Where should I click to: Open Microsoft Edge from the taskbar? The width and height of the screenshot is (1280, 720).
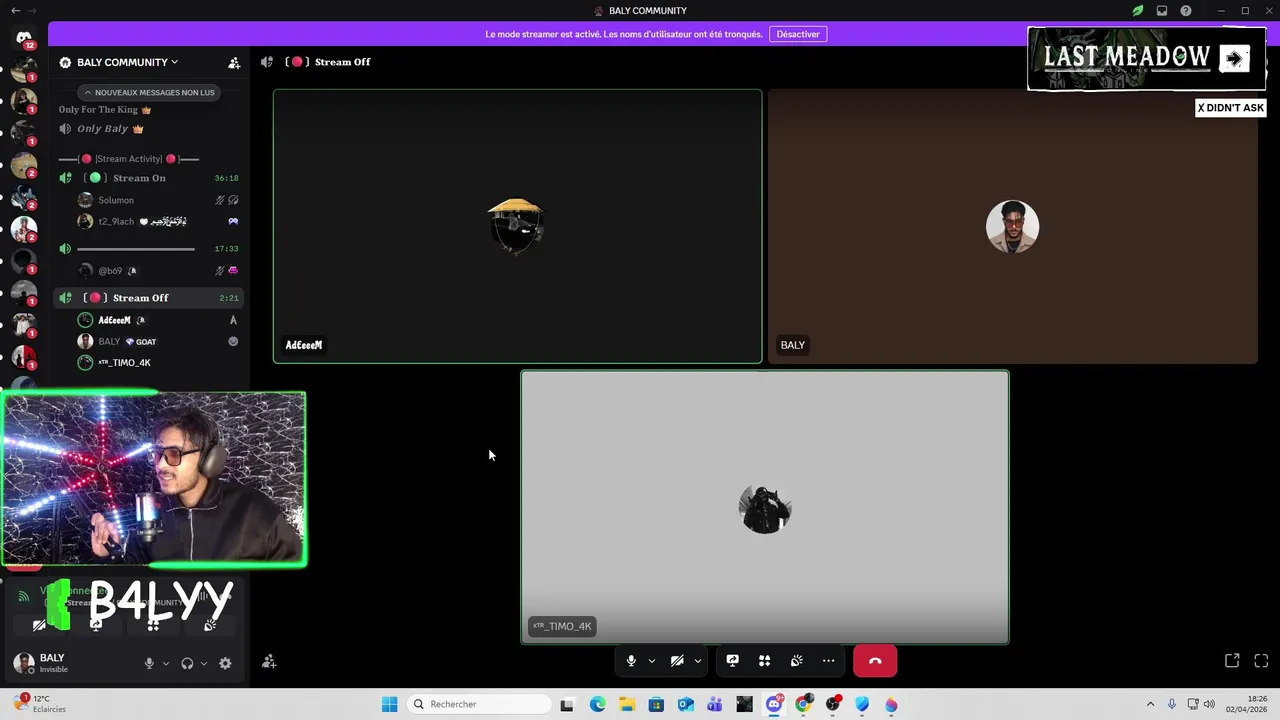point(597,704)
